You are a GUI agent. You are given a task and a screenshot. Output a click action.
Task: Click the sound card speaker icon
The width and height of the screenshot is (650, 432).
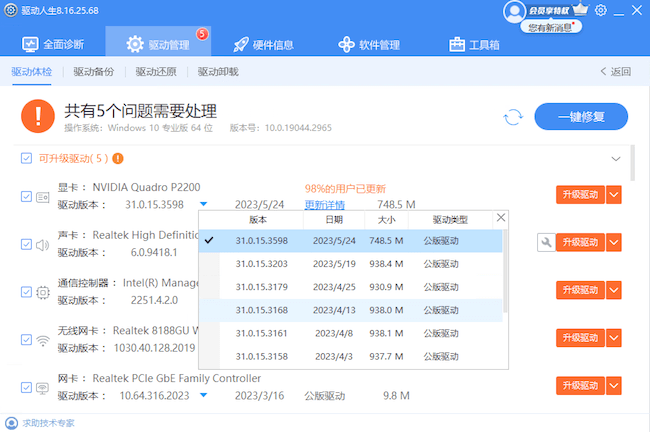(42, 245)
